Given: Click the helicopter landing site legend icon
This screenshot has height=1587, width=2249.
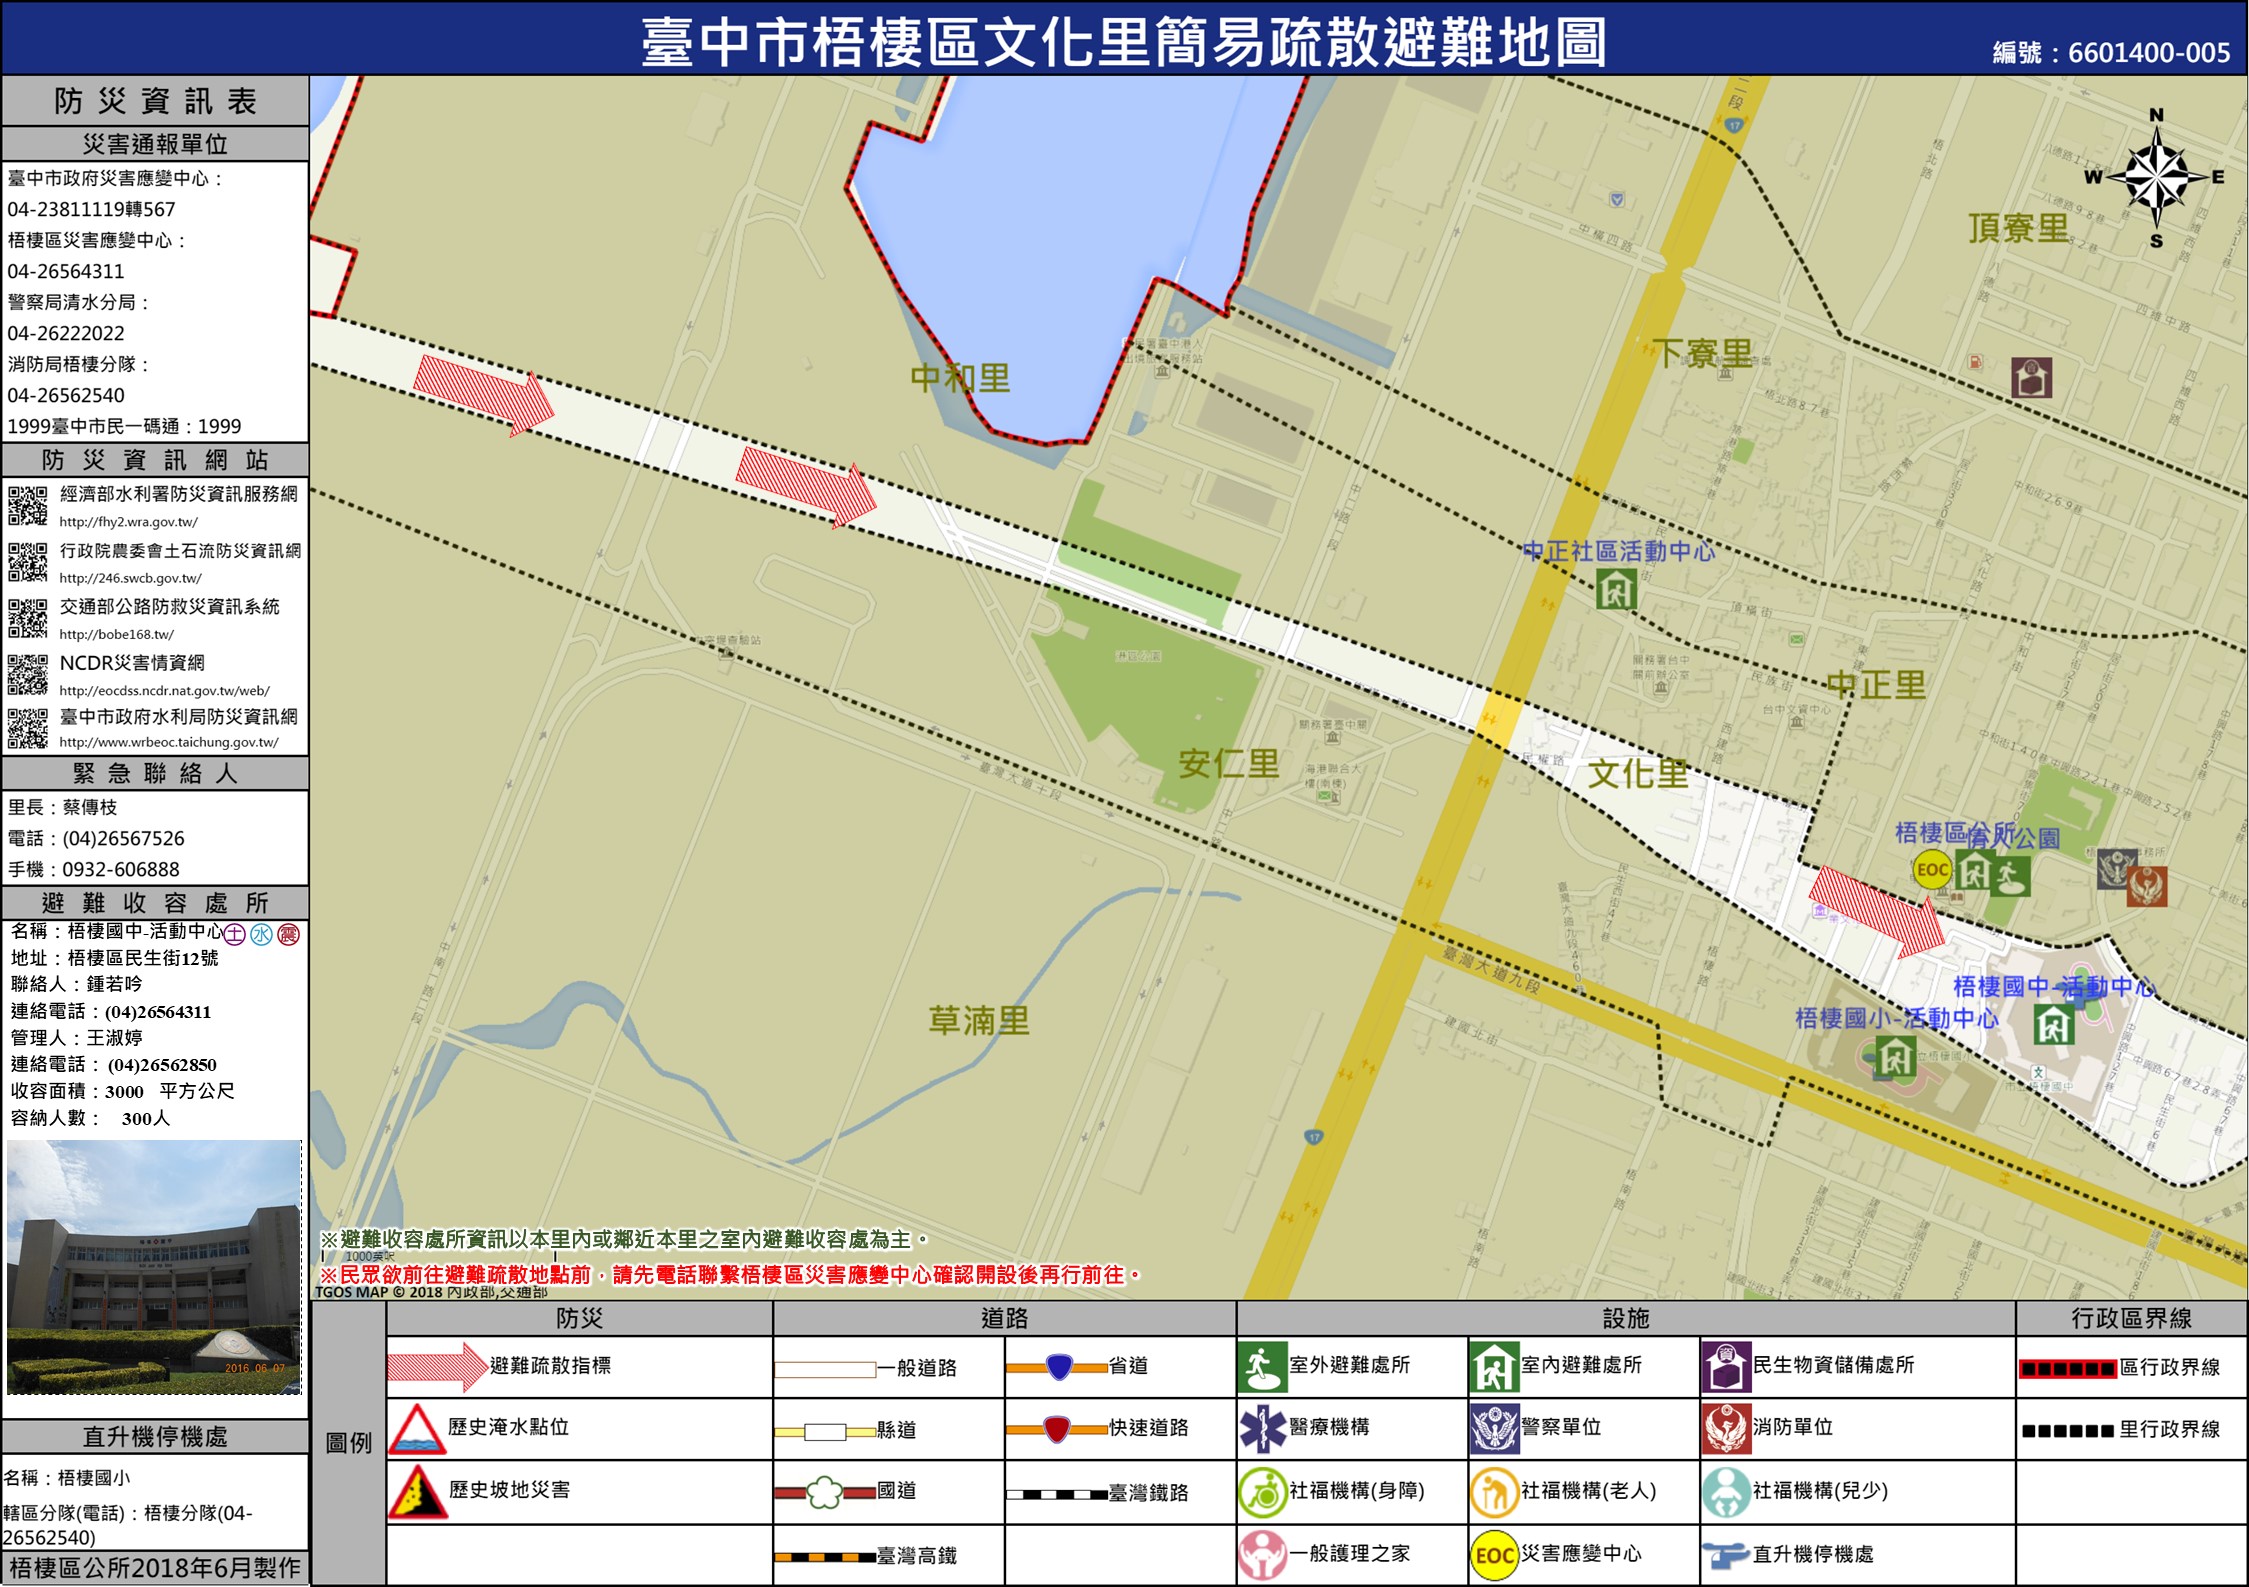Looking at the screenshot, I should 1725,1555.
